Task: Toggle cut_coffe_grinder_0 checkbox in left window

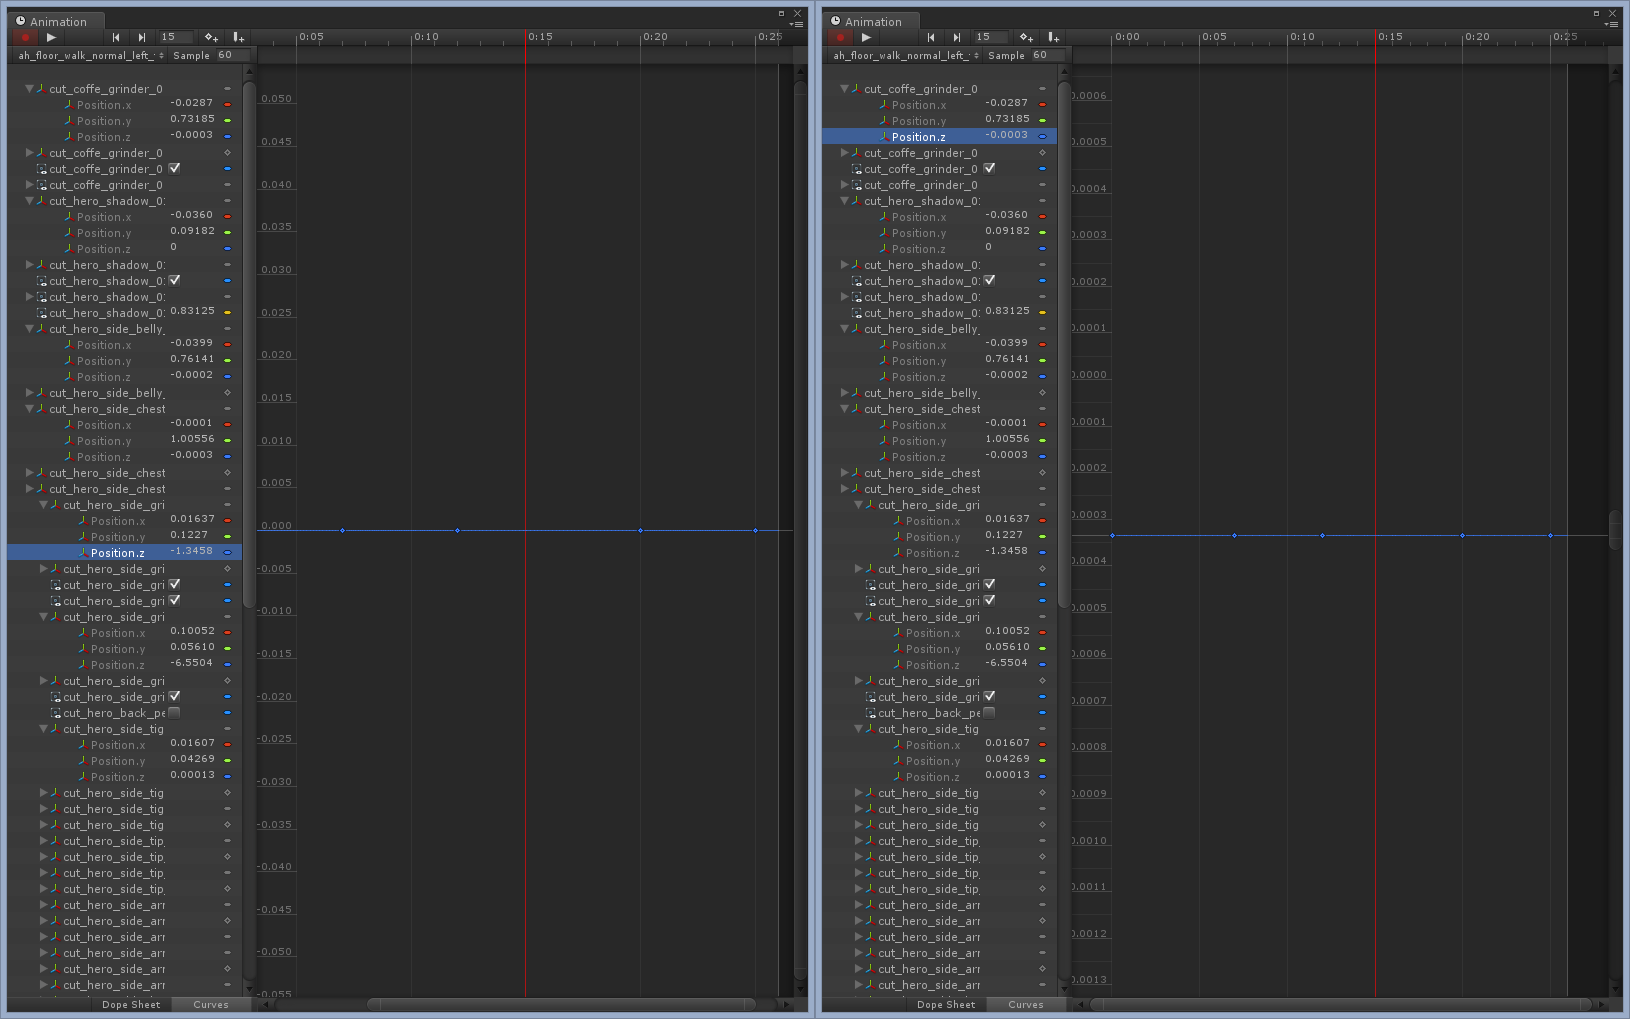Action: pyautogui.click(x=174, y=168)
